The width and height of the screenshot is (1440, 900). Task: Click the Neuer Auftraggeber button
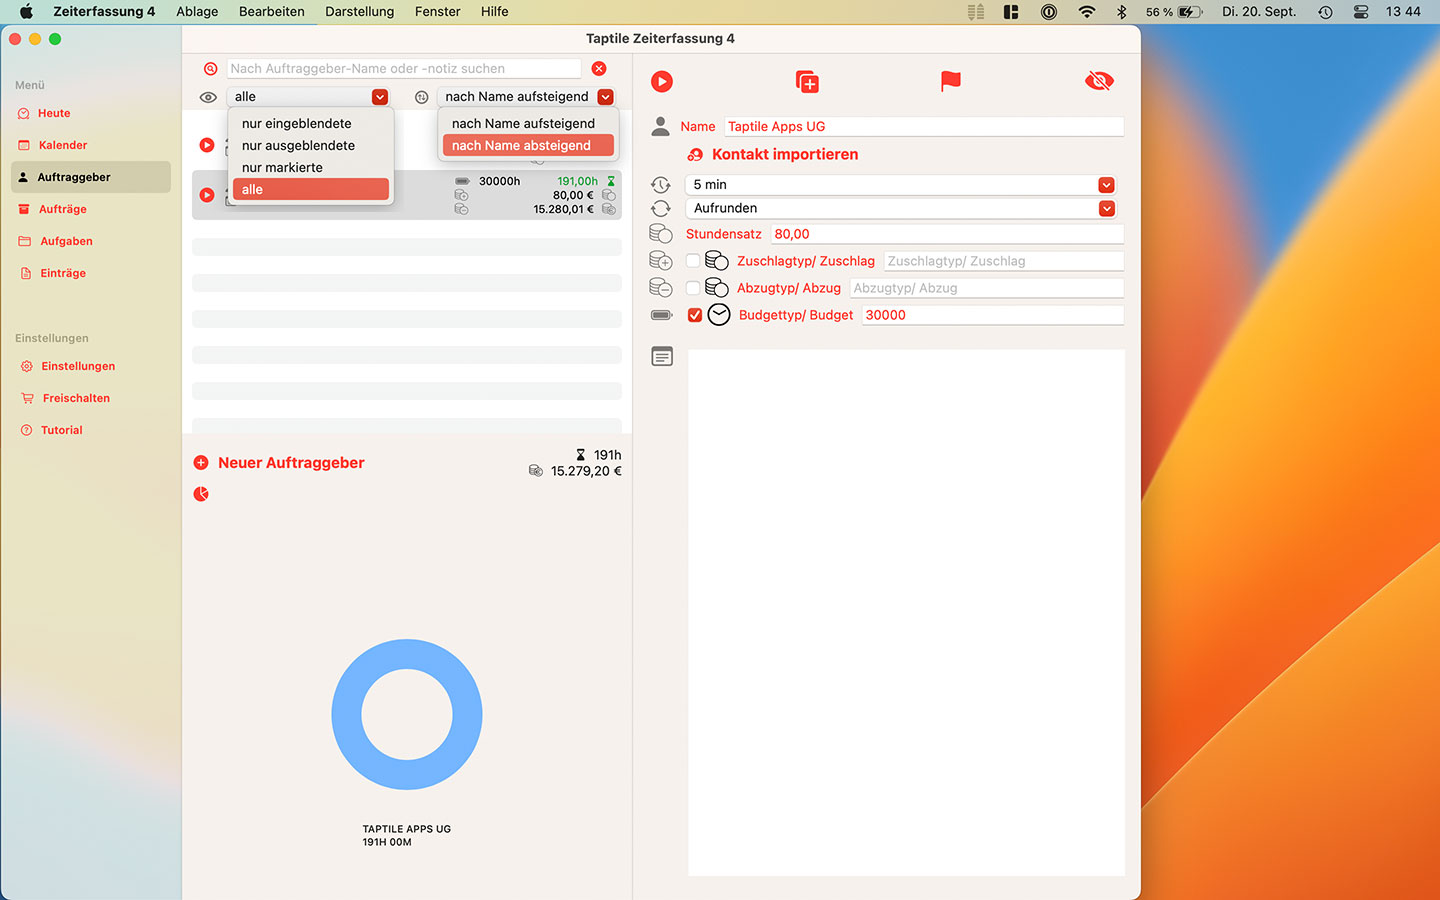pos(291,463)
